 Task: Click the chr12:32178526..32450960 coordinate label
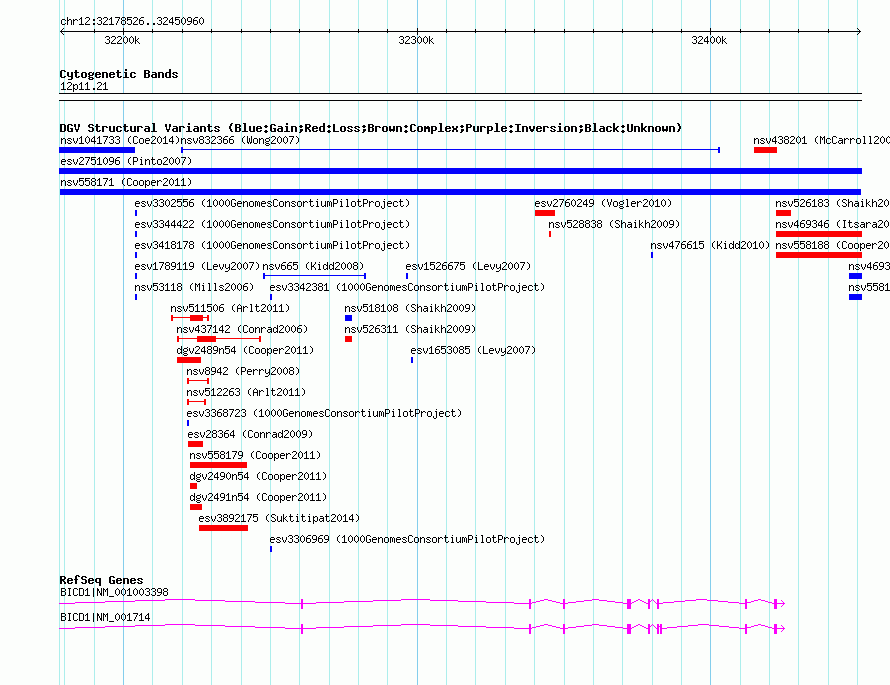click(132, 22)
